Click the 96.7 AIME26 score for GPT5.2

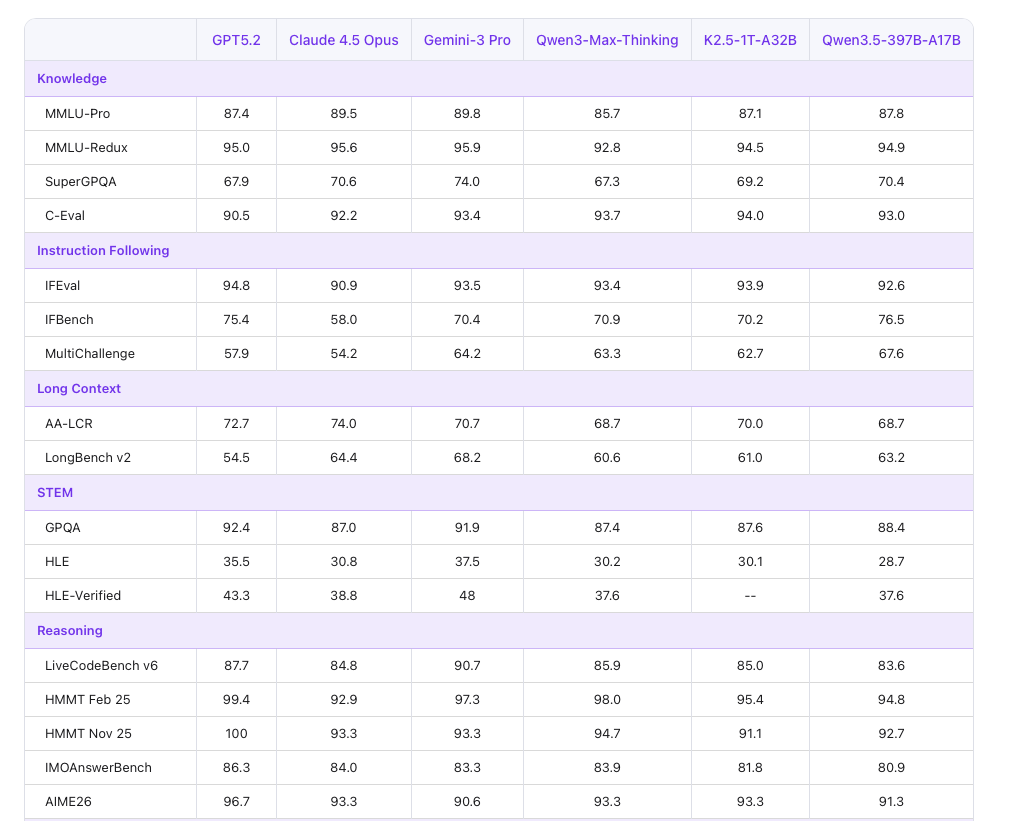coord(236,802)
